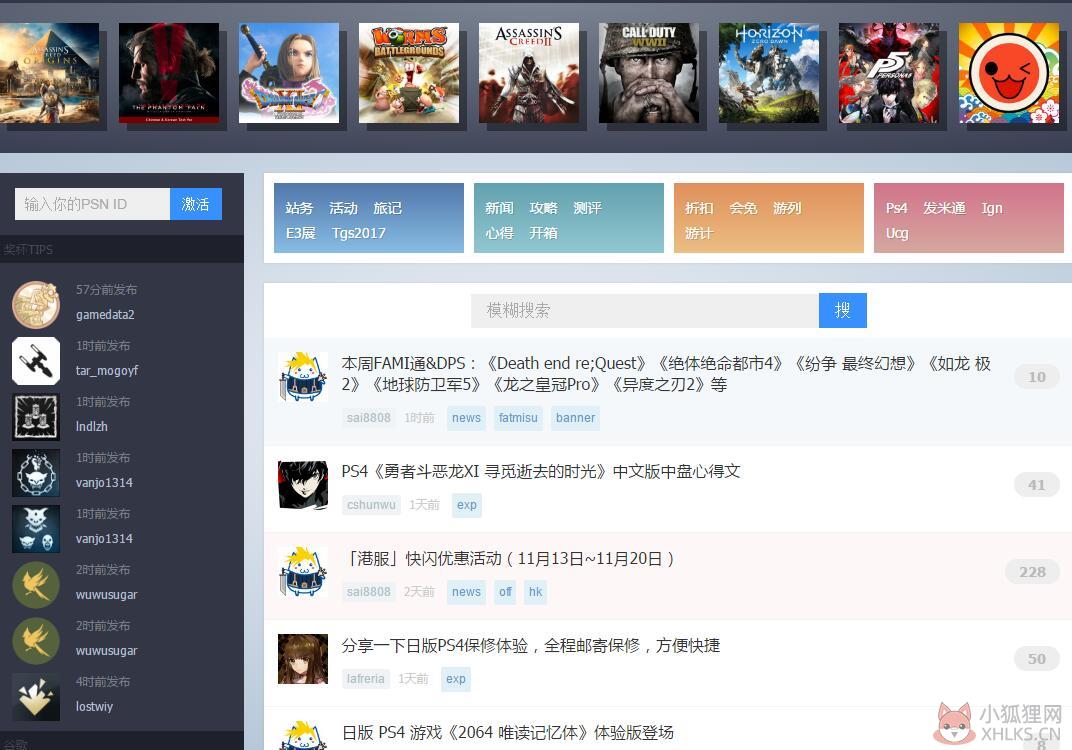The height and width of the screenshot is (750, 1072).
Task: Open the Call of Duty WWII cover
Action: click(649, 73)
